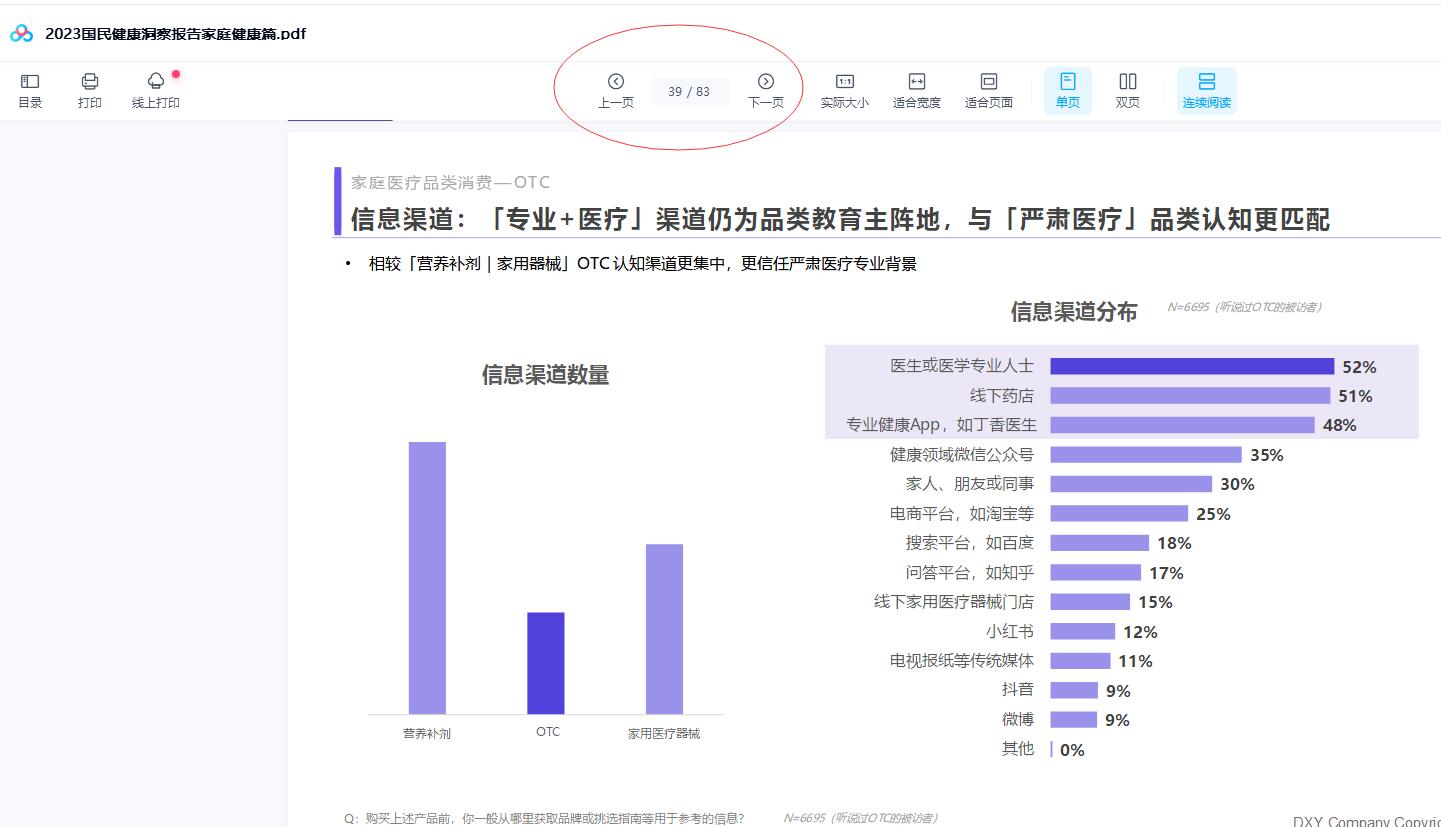
Task: Toggle 连续阅读 continuous reading mode
Action: click(x=1206, y=90)
